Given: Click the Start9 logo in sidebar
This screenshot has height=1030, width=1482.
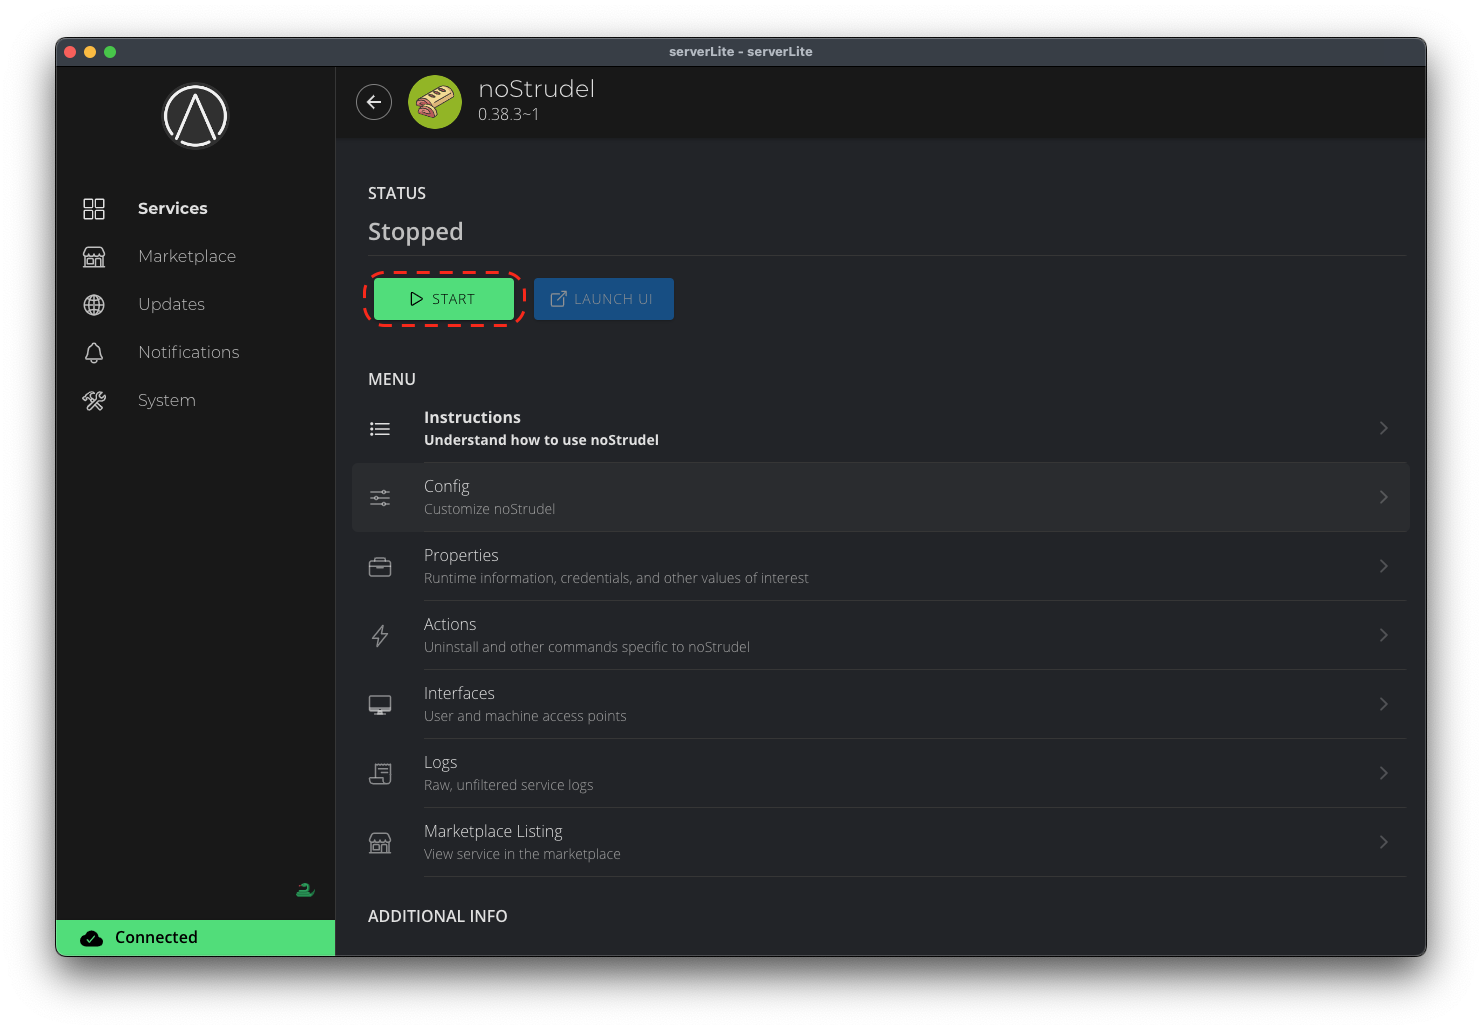Looking at the screenshot, I should 196,116.
